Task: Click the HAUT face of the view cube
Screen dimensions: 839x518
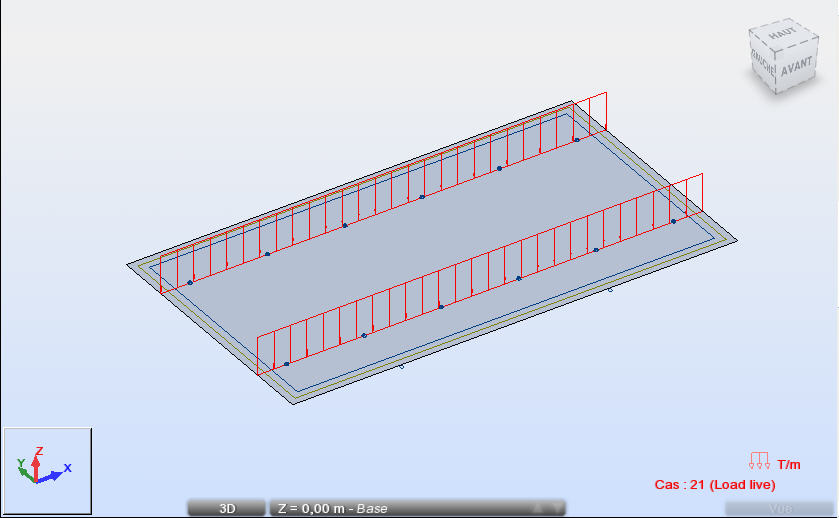Action: (x=782, y=33)
